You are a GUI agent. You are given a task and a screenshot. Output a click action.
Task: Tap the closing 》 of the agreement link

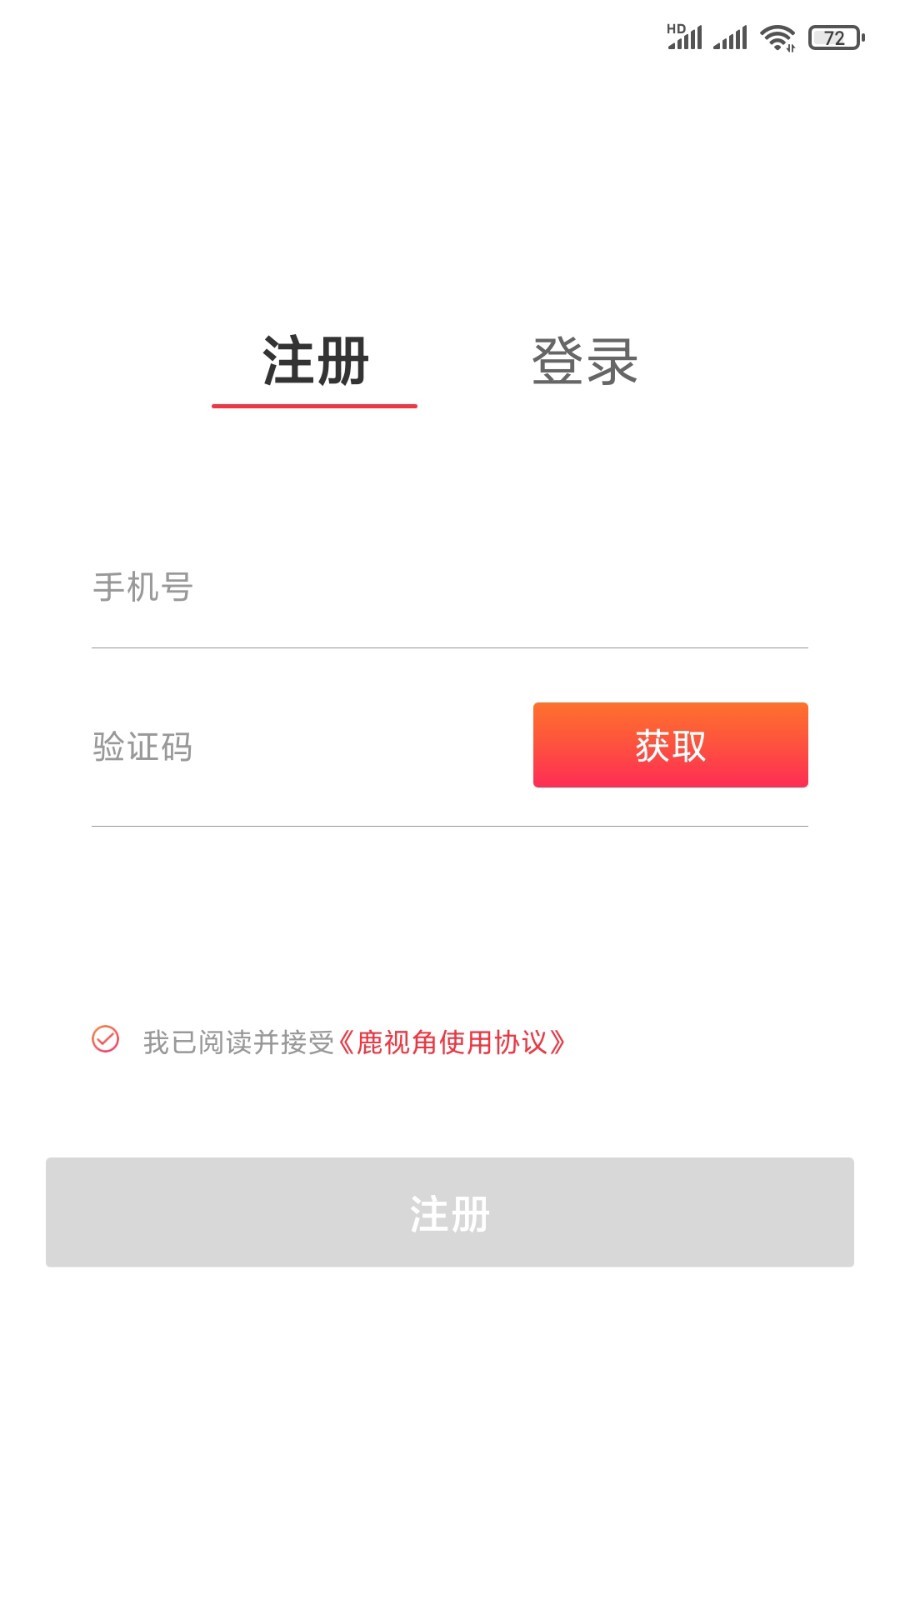[557, 1043]
